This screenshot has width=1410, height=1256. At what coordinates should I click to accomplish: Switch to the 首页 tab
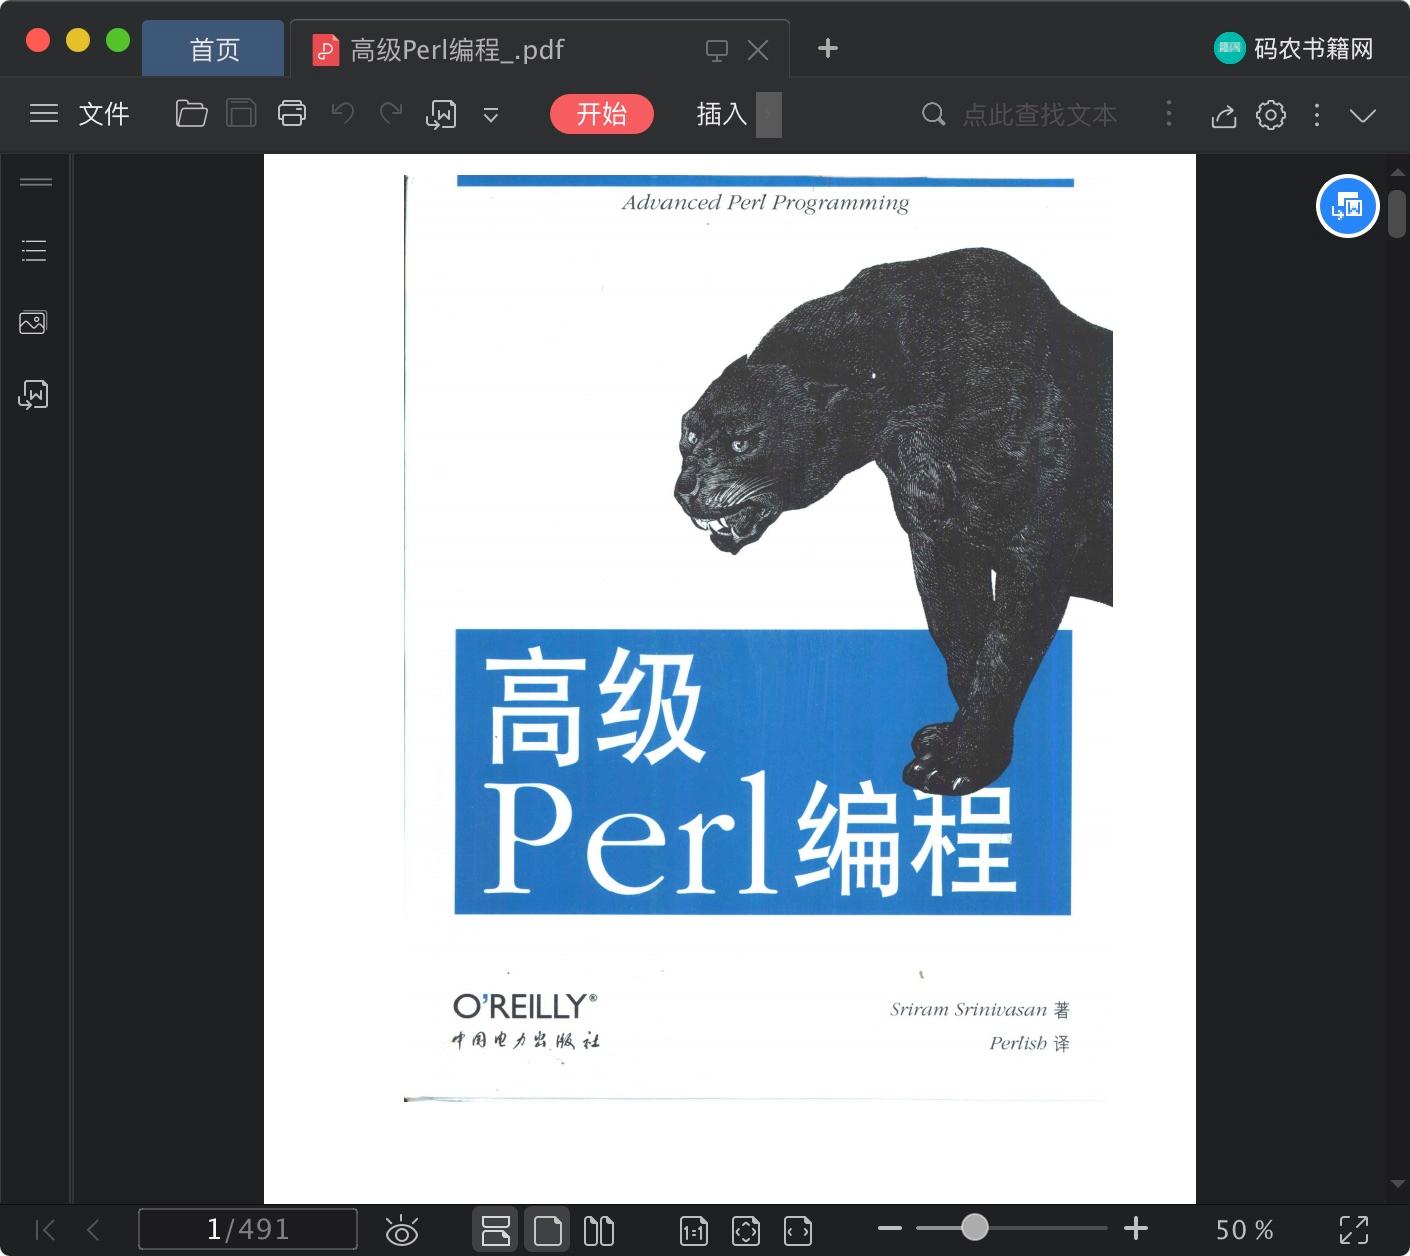(214, 49)
